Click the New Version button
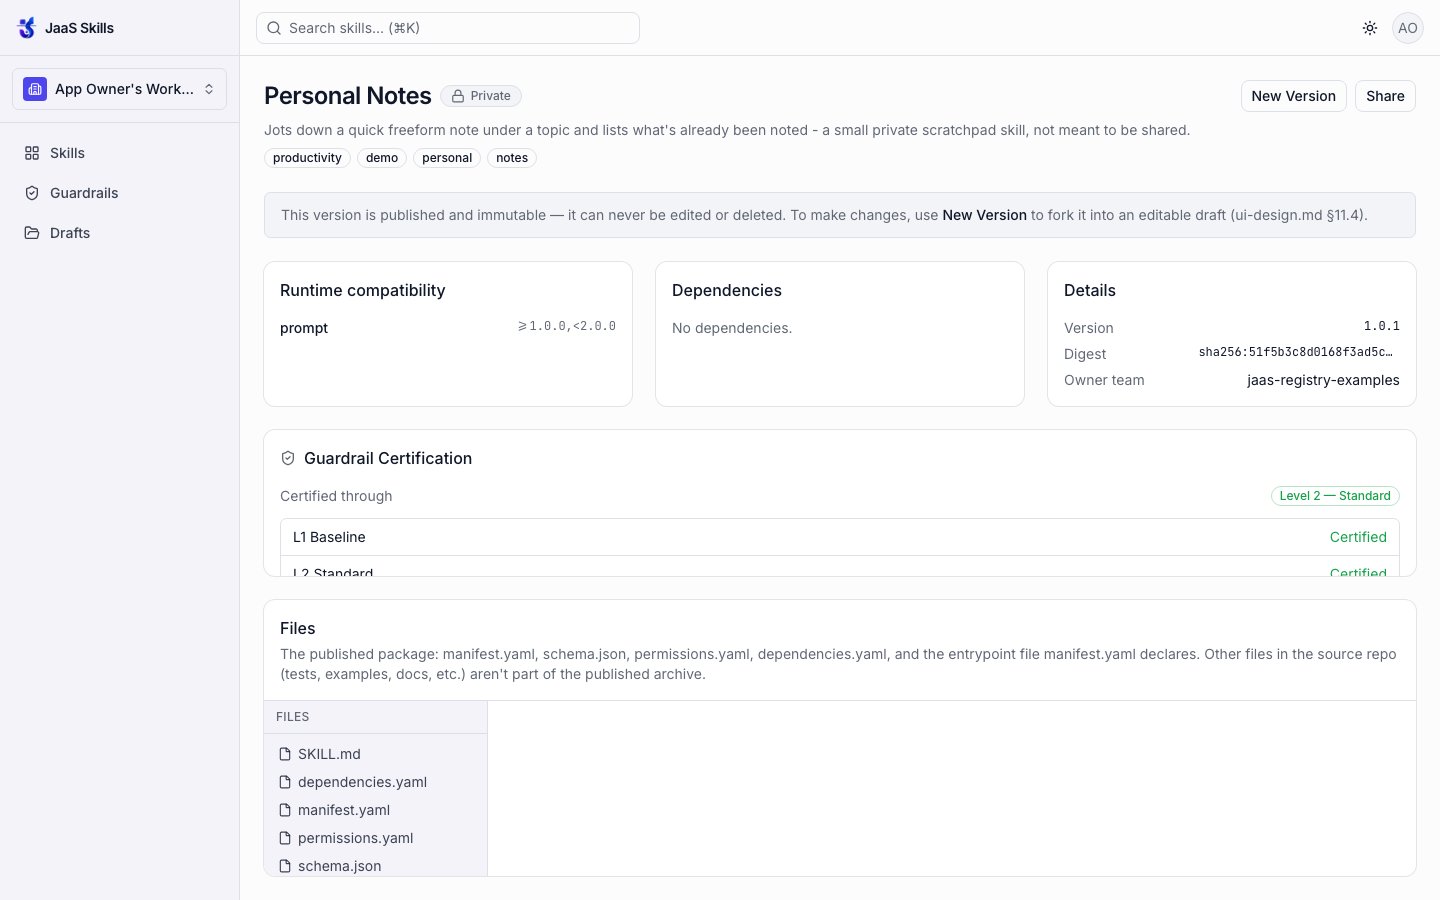 pyautogui.click(x=1293, y=96)
